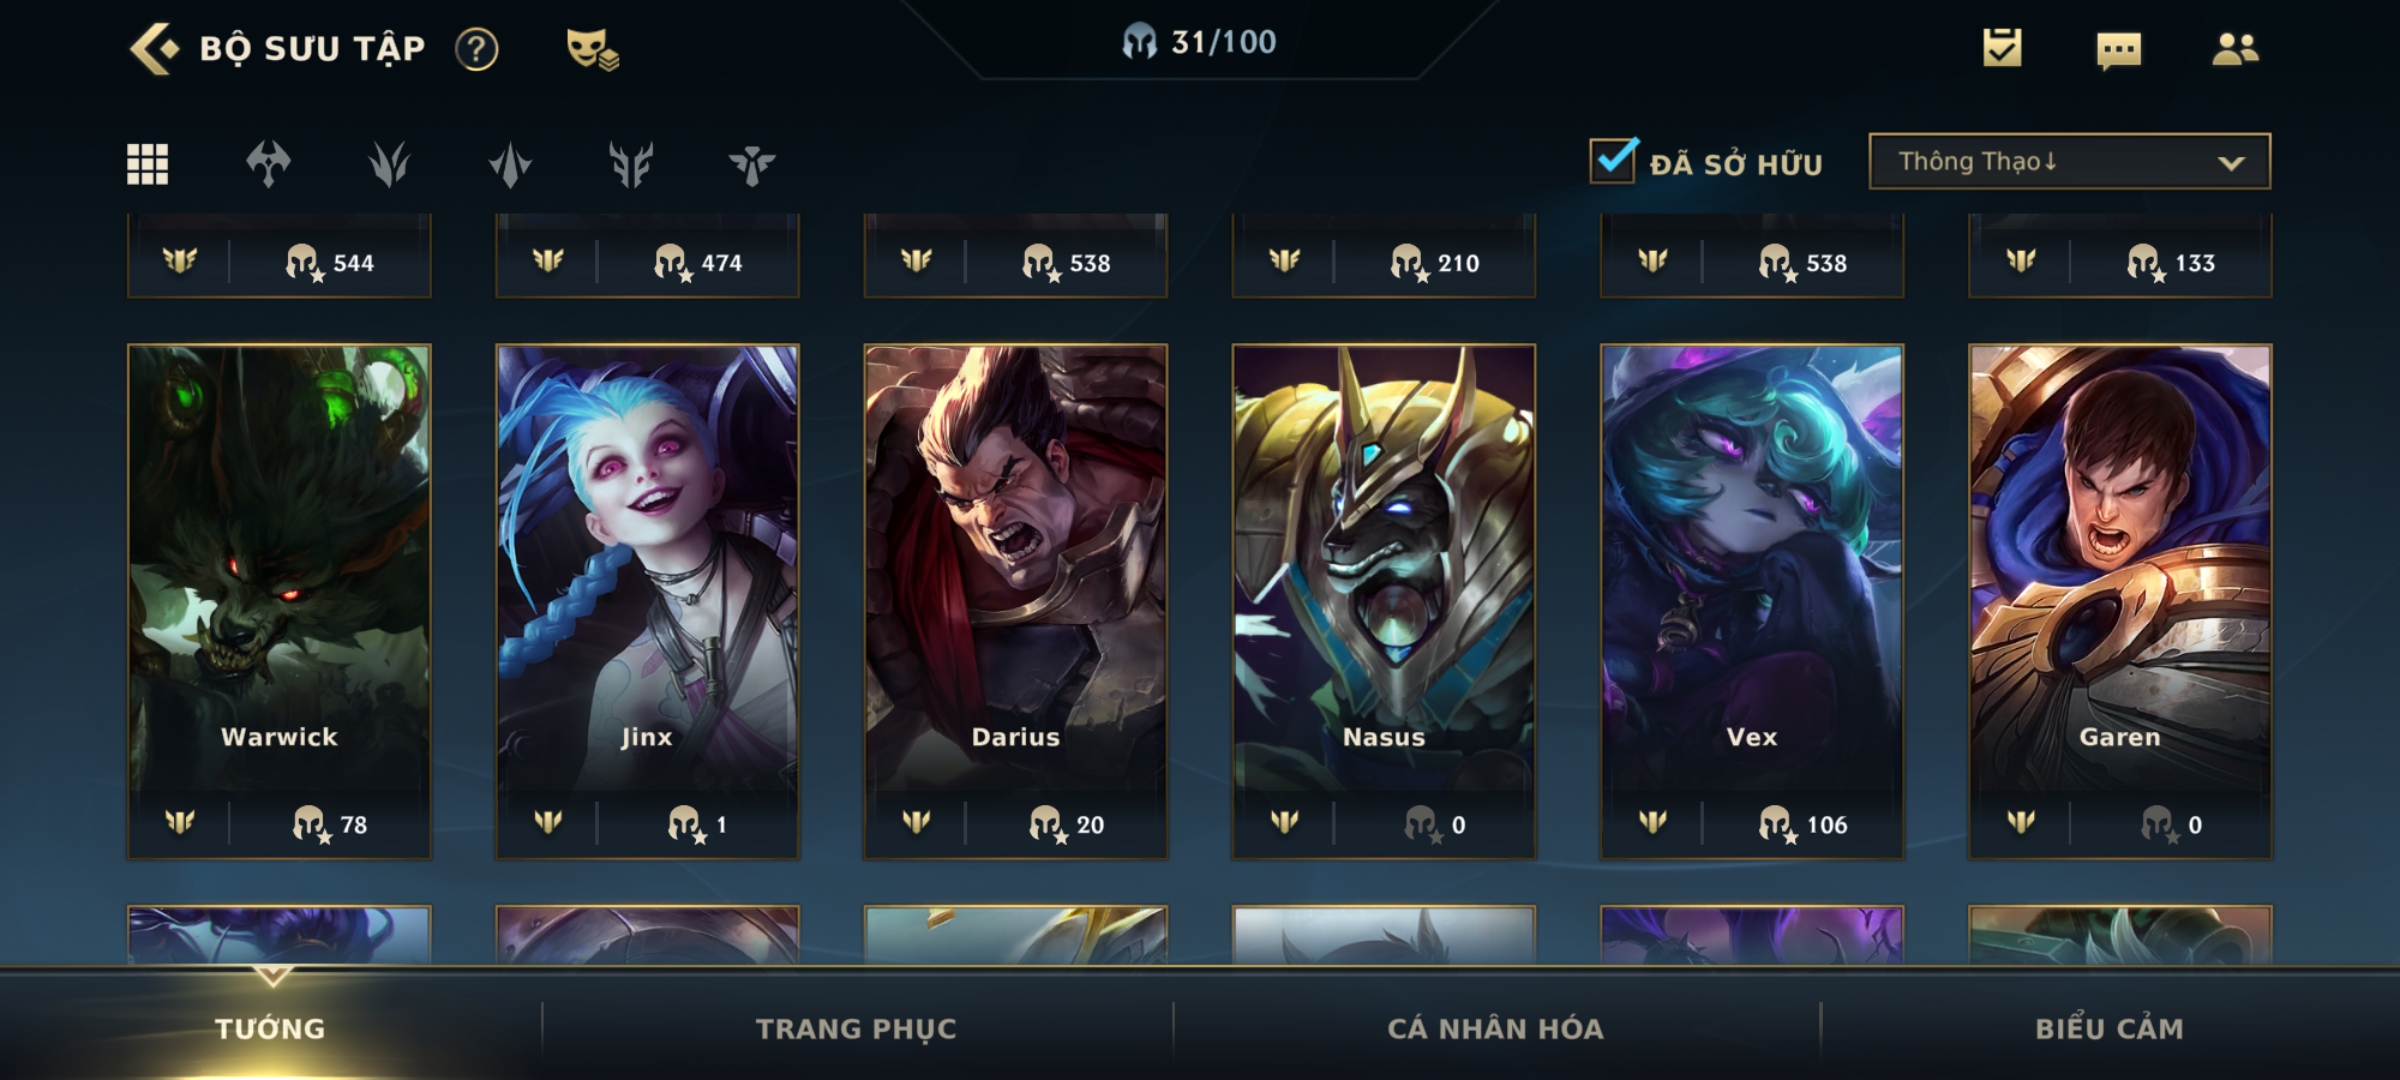Viewport: 2400px width, 1080px height.
Task: Click the dropdown arrow beside Thông Thạo
Action: (x=2231, y=163)
